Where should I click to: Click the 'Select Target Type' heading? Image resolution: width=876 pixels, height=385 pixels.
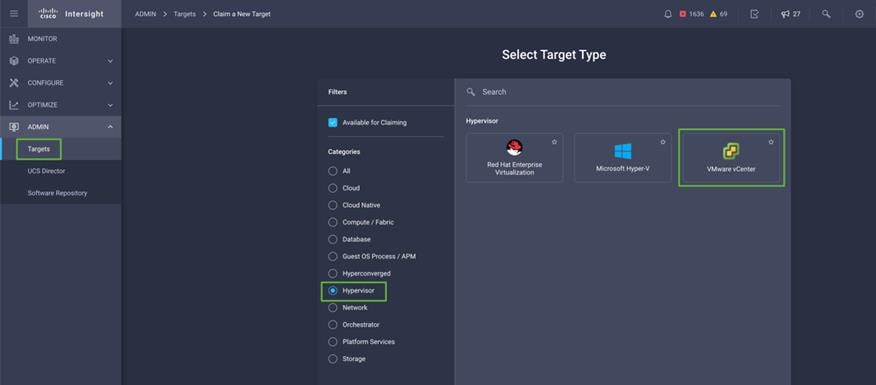554,55
